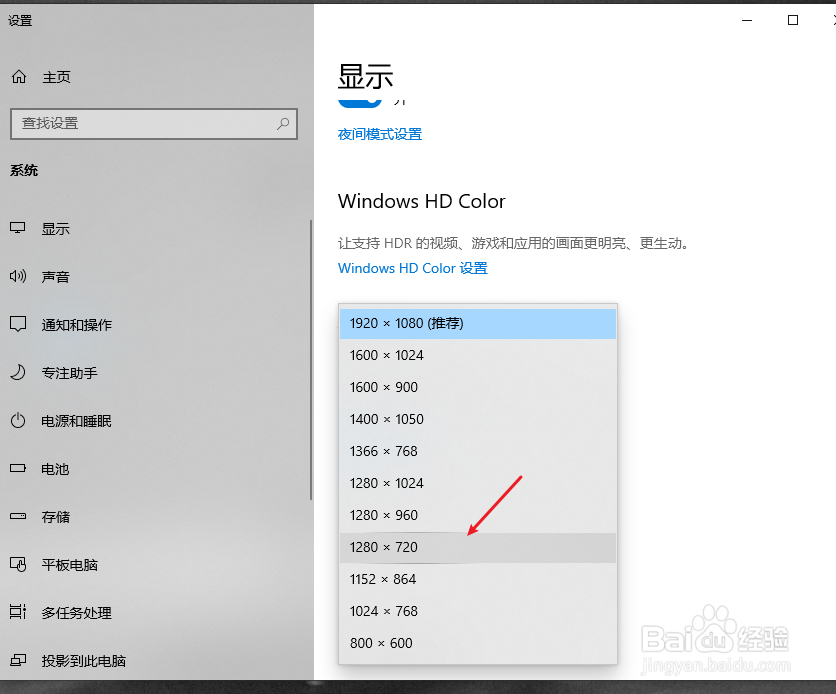
Task: Choose 1280 × 1024 resolution
Action: tap(478, 483)
